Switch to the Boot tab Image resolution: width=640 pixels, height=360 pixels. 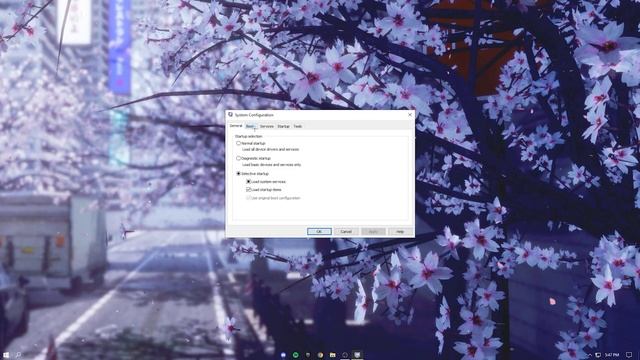250,127
